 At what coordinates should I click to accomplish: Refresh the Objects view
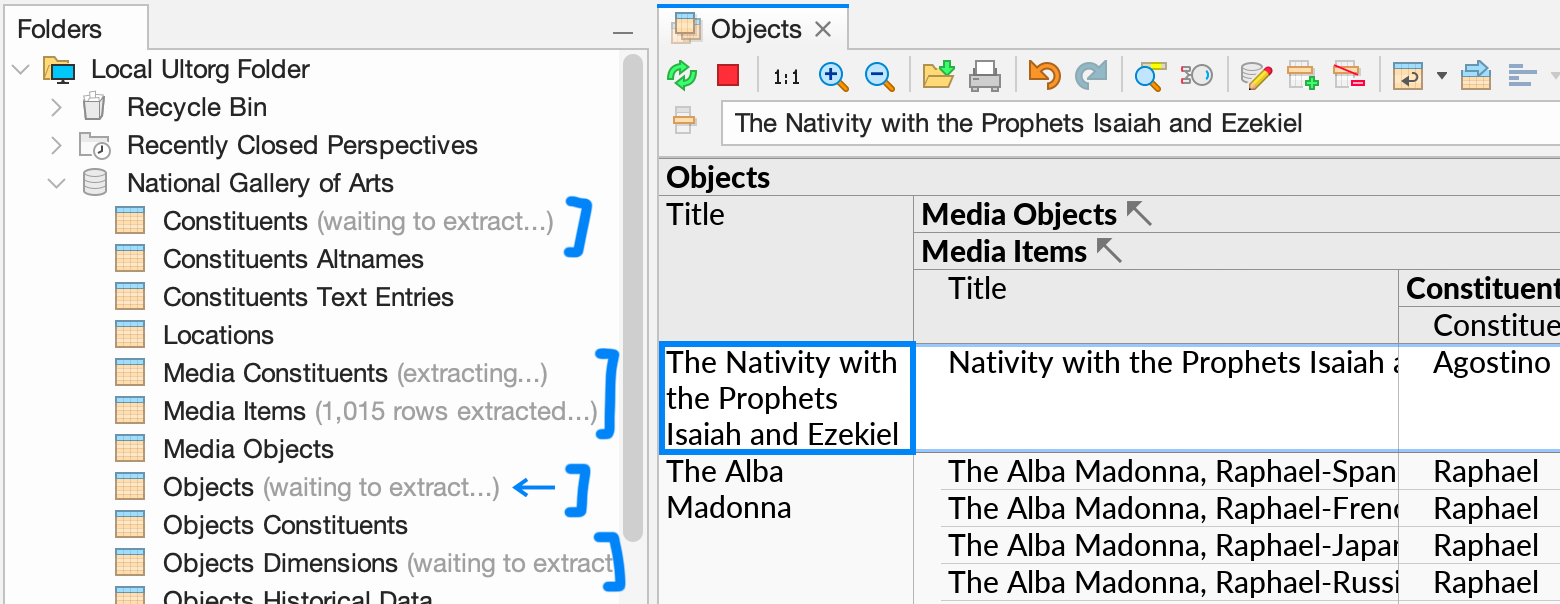(684, 75)
